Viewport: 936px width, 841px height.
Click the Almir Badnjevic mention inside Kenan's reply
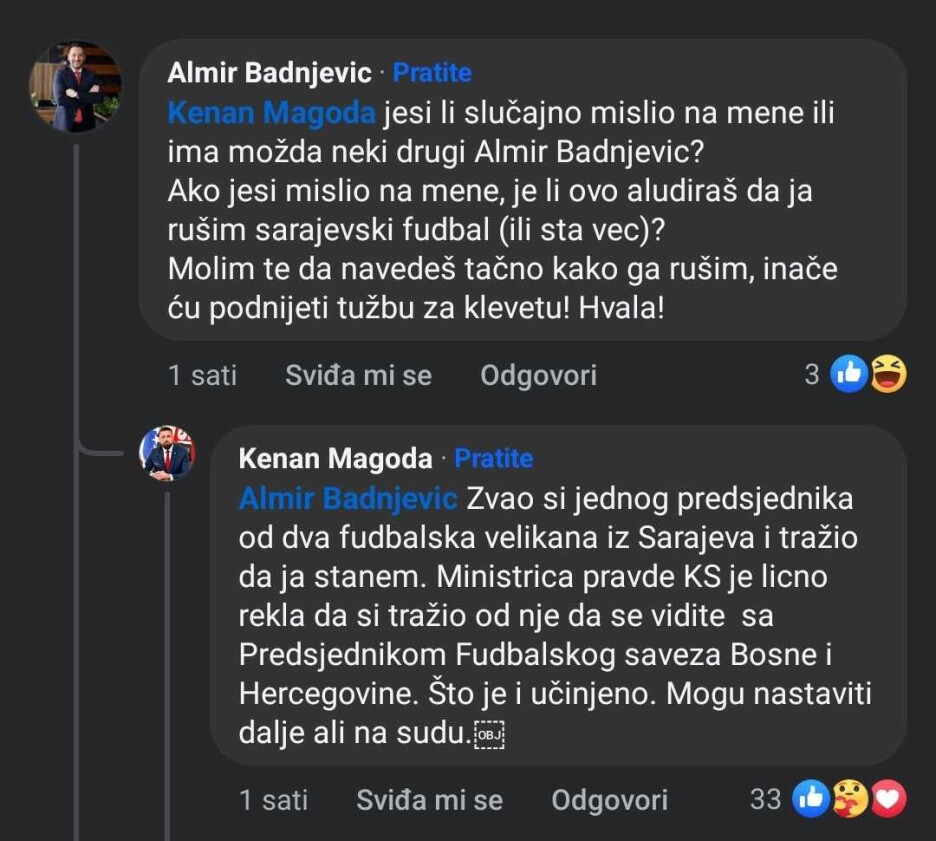[347, 498]
